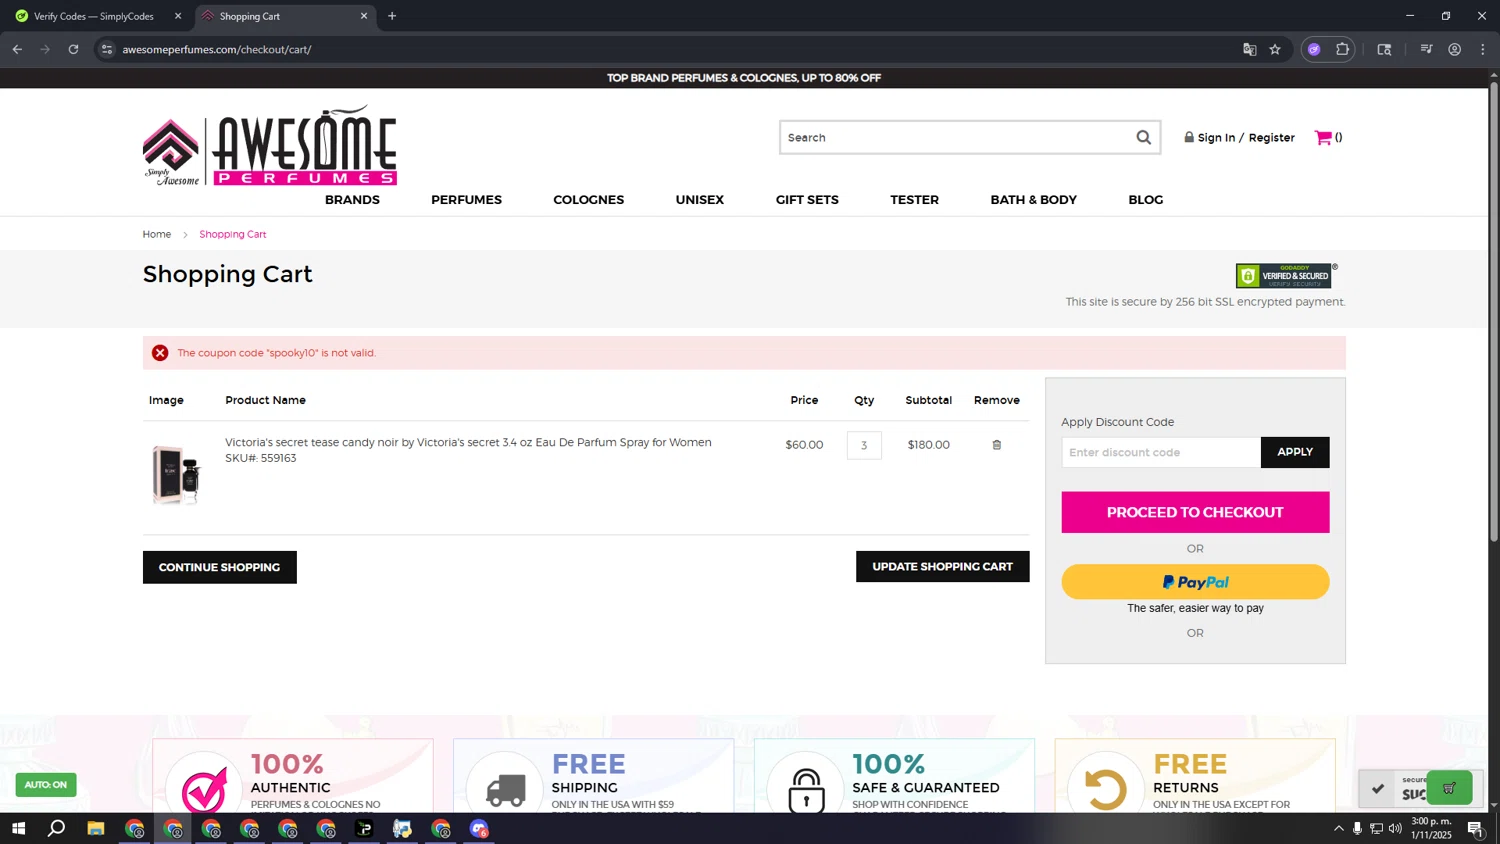Click PROCEED TO CHECKOUT
Viewport: 1500px width, 844px height.
pyautogui.click(x=1195, y=512)
